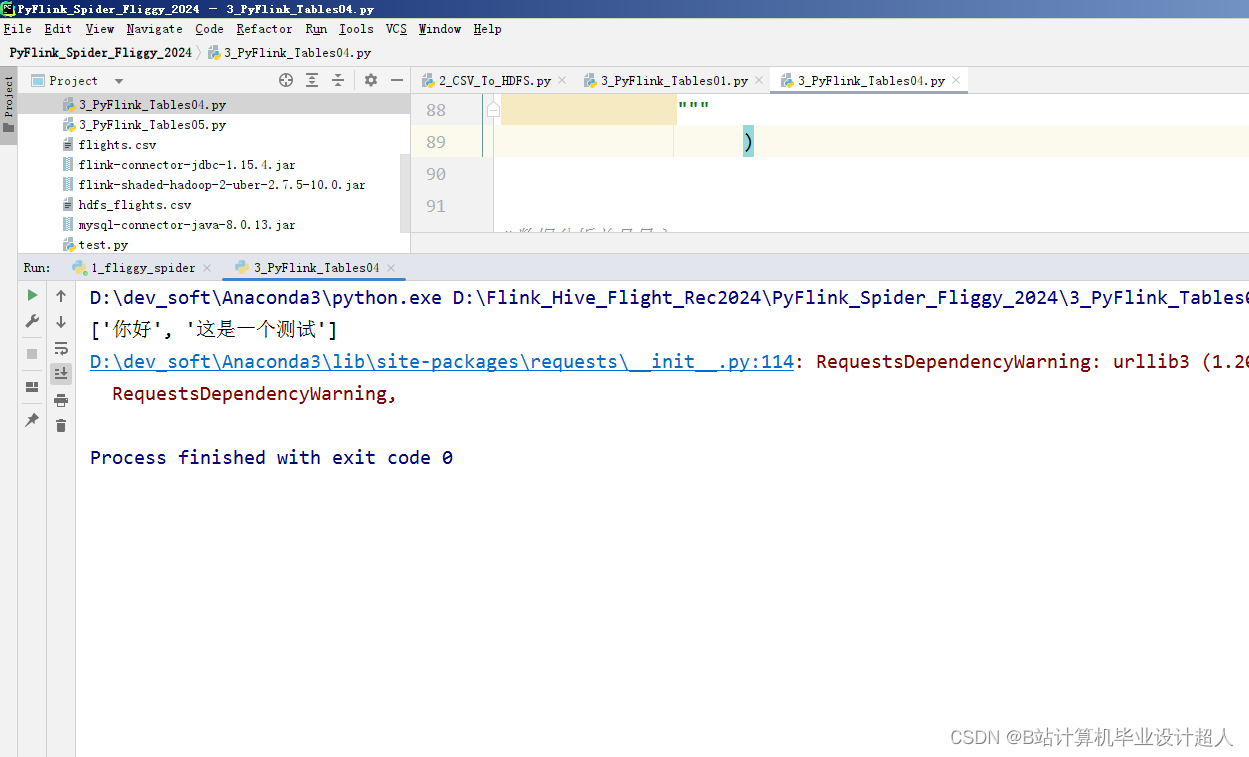Close the 3_PyFlink_Tables04 run tab
This screenshot has height=757, width=1249.
pos(391,268)
